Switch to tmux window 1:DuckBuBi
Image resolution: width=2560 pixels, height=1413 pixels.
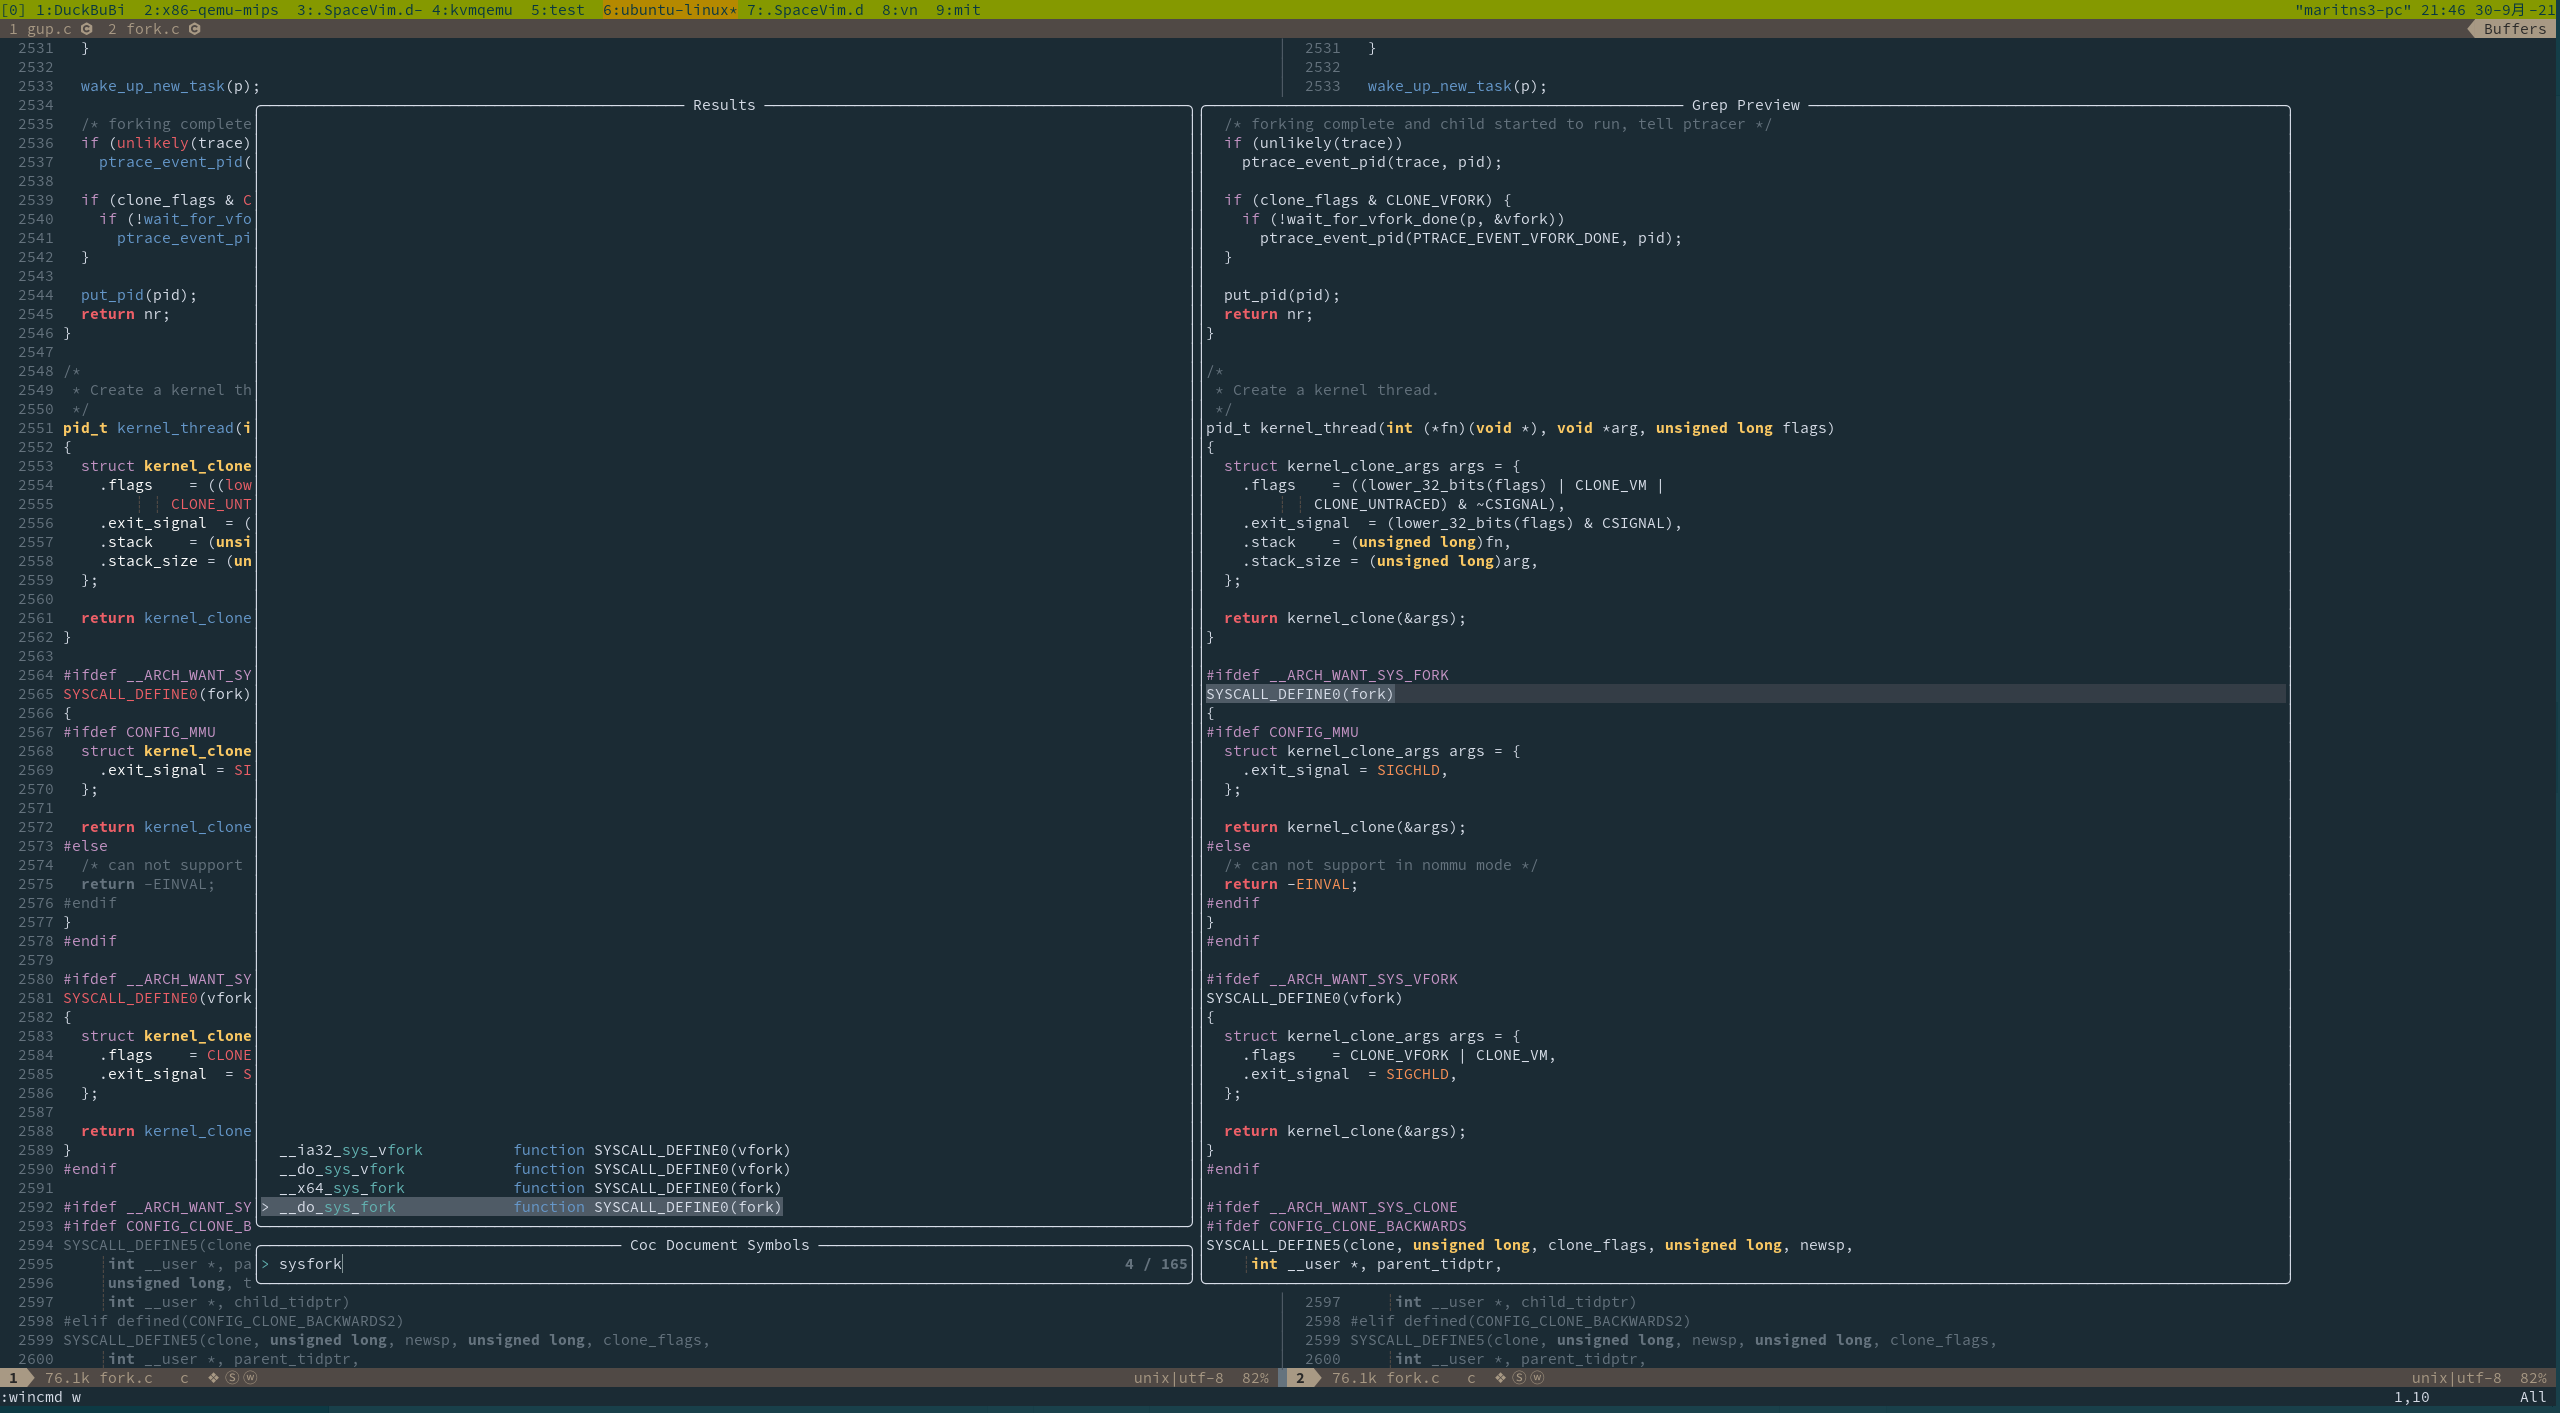pyautogui.click(x=81, y=10)
